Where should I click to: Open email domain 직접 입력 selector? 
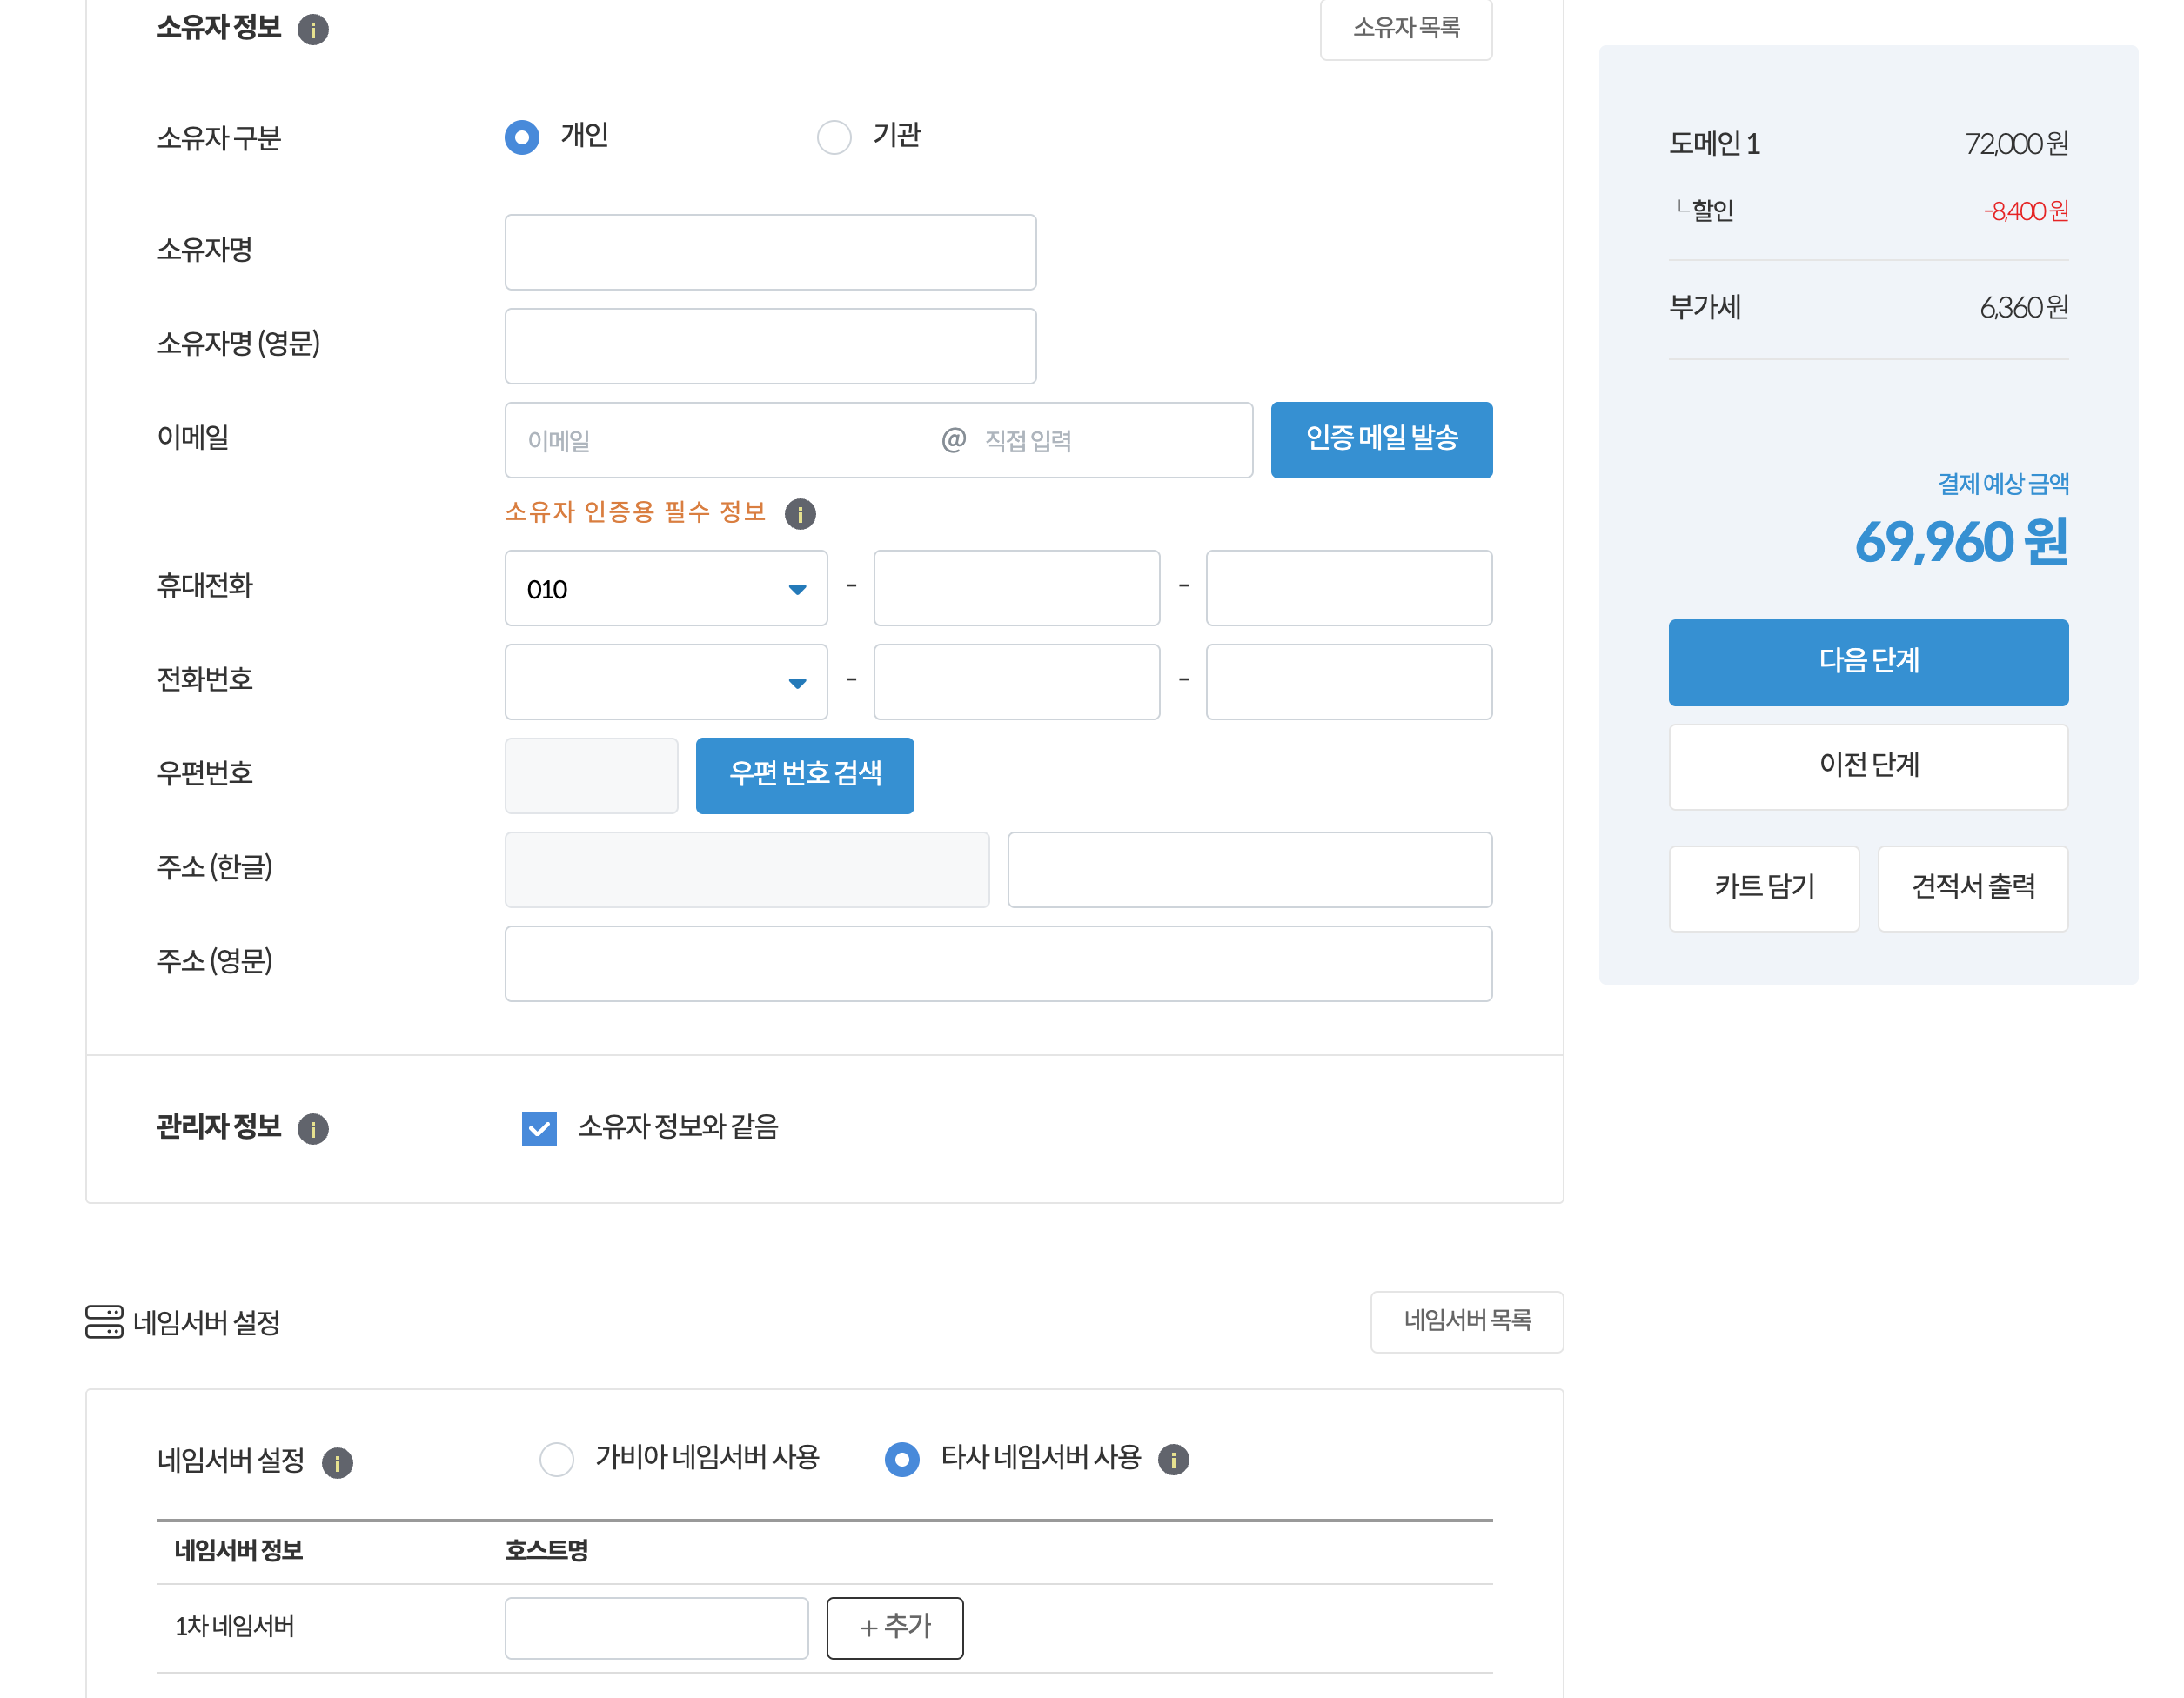pyautogui.click(x=1100, y=441)
